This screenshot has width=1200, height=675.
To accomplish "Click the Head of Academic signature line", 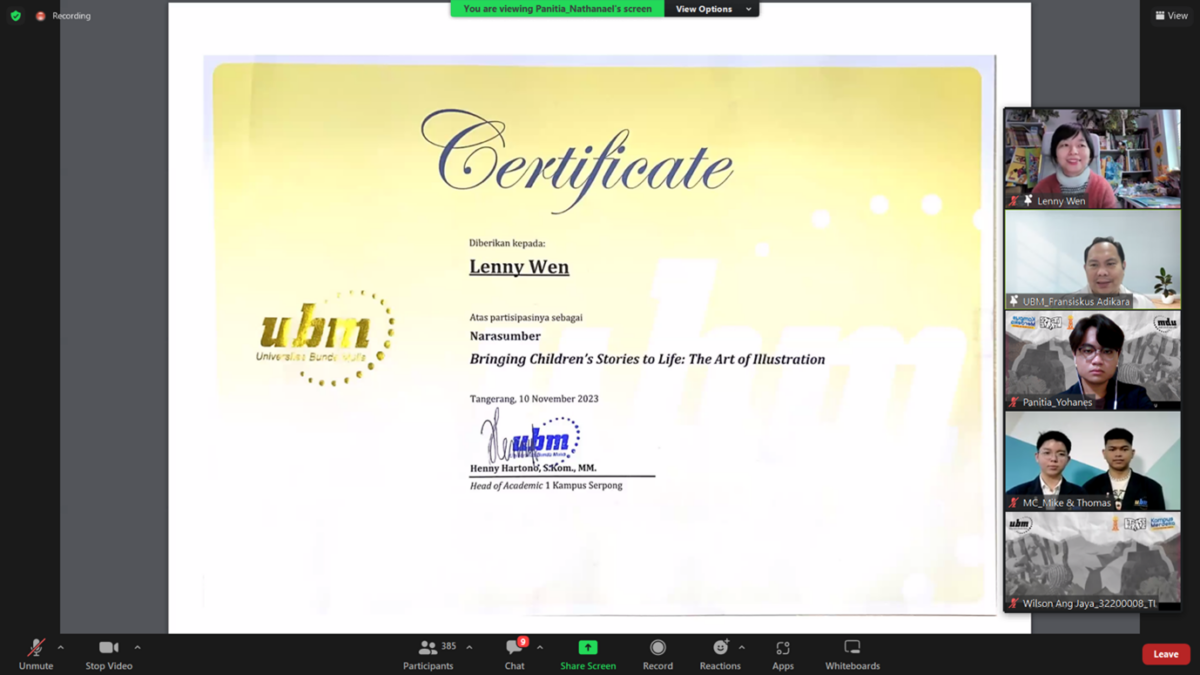I will 546,485.
